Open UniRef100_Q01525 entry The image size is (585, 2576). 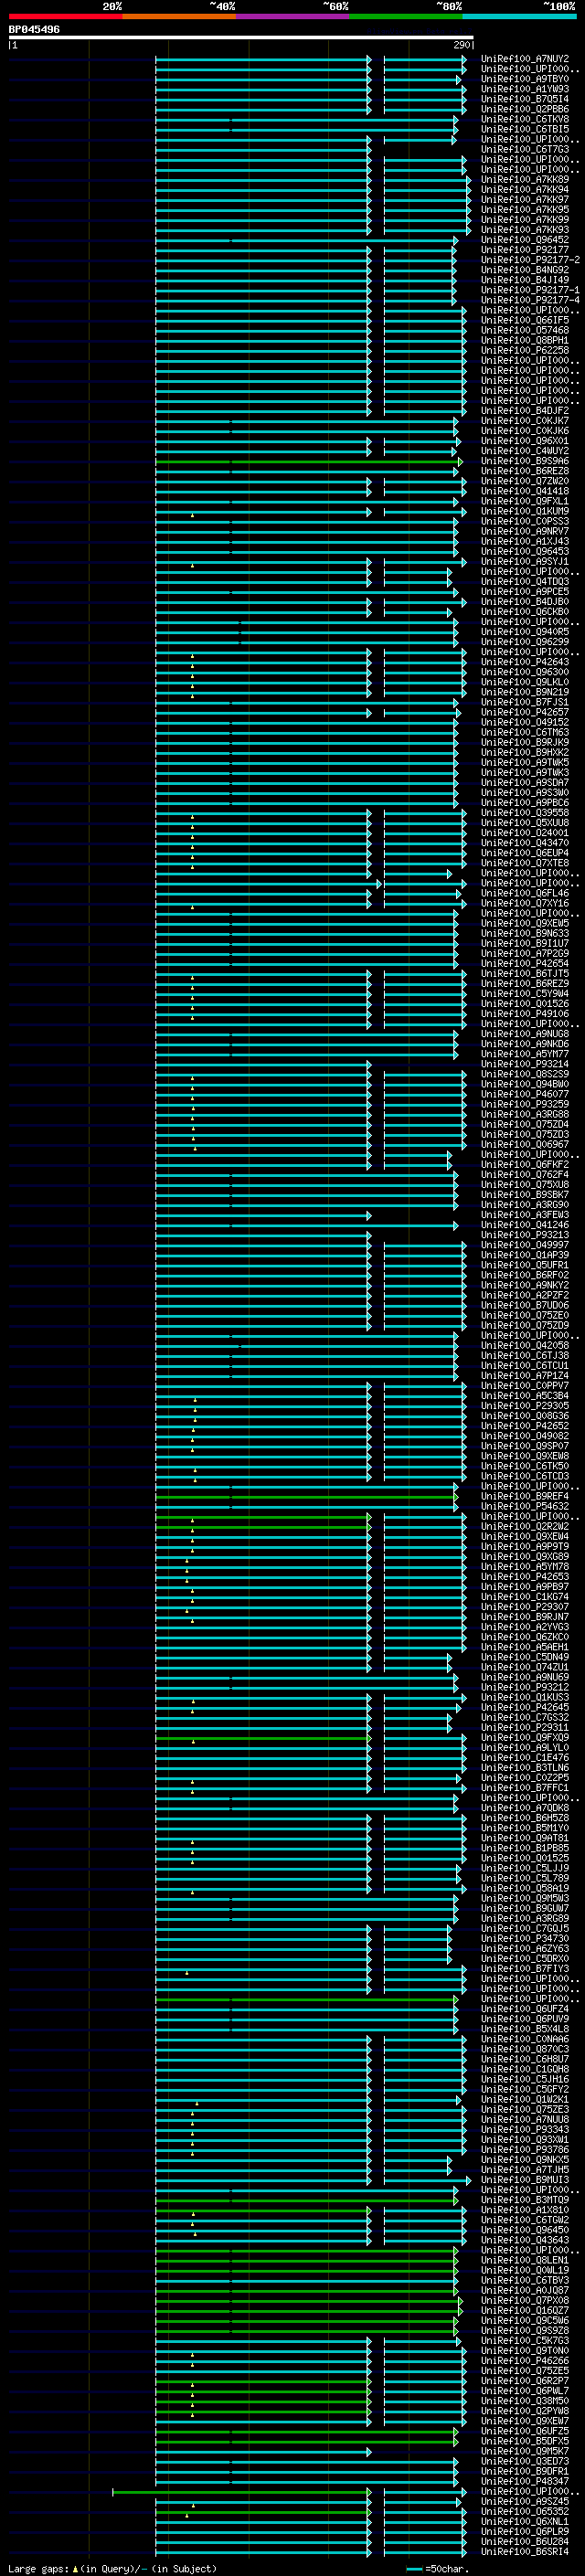click(x=525, y=1858)
